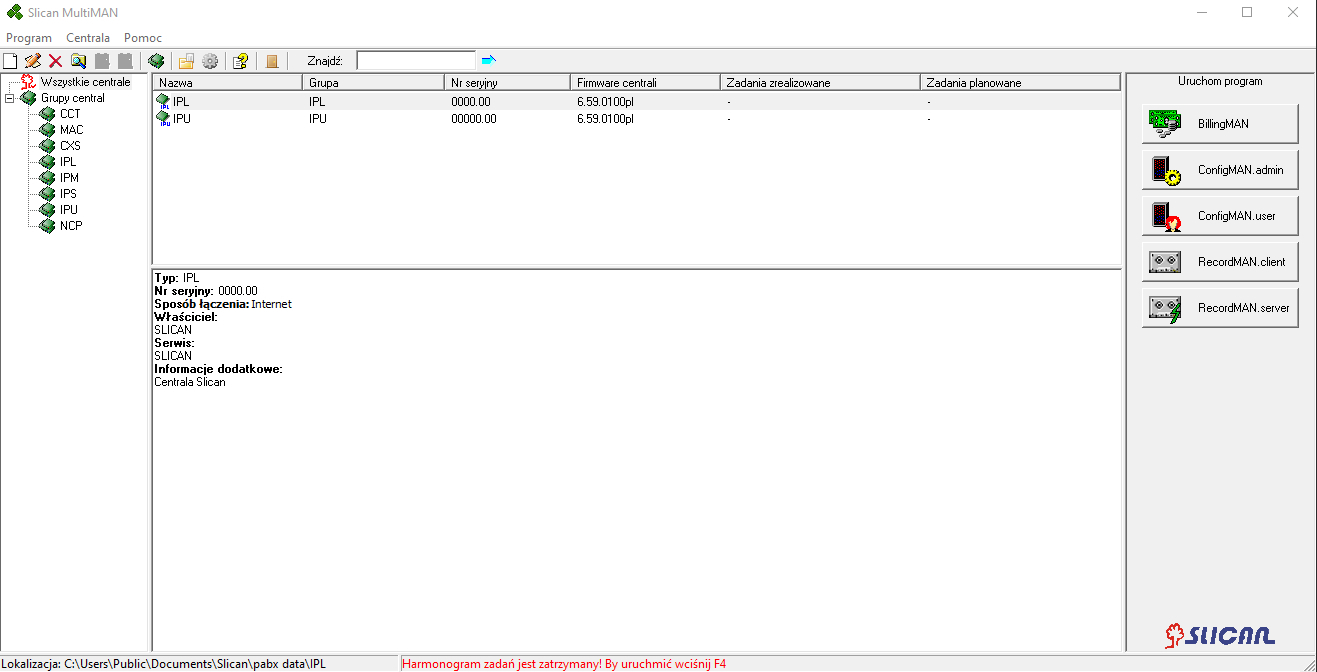Launch RecordMAN.server program
The image size is (1317, 672).
point(1220,308)
